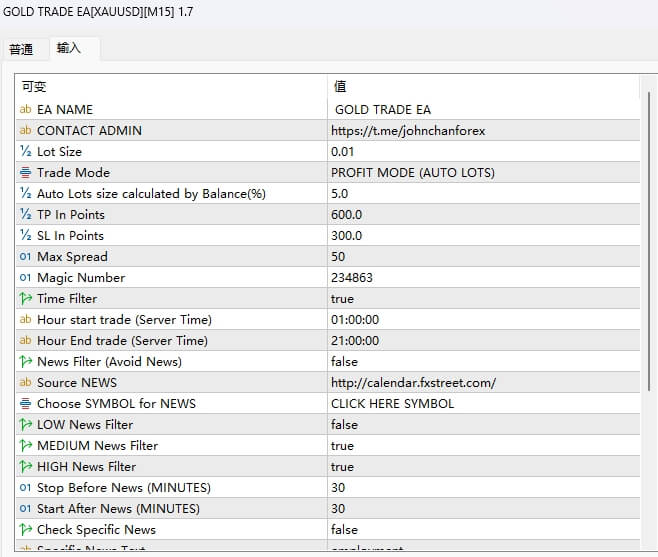Click the boolean arrow icon beside Time Filter
The height and width of the screenshot is (557, 658).
pos(26,298)
